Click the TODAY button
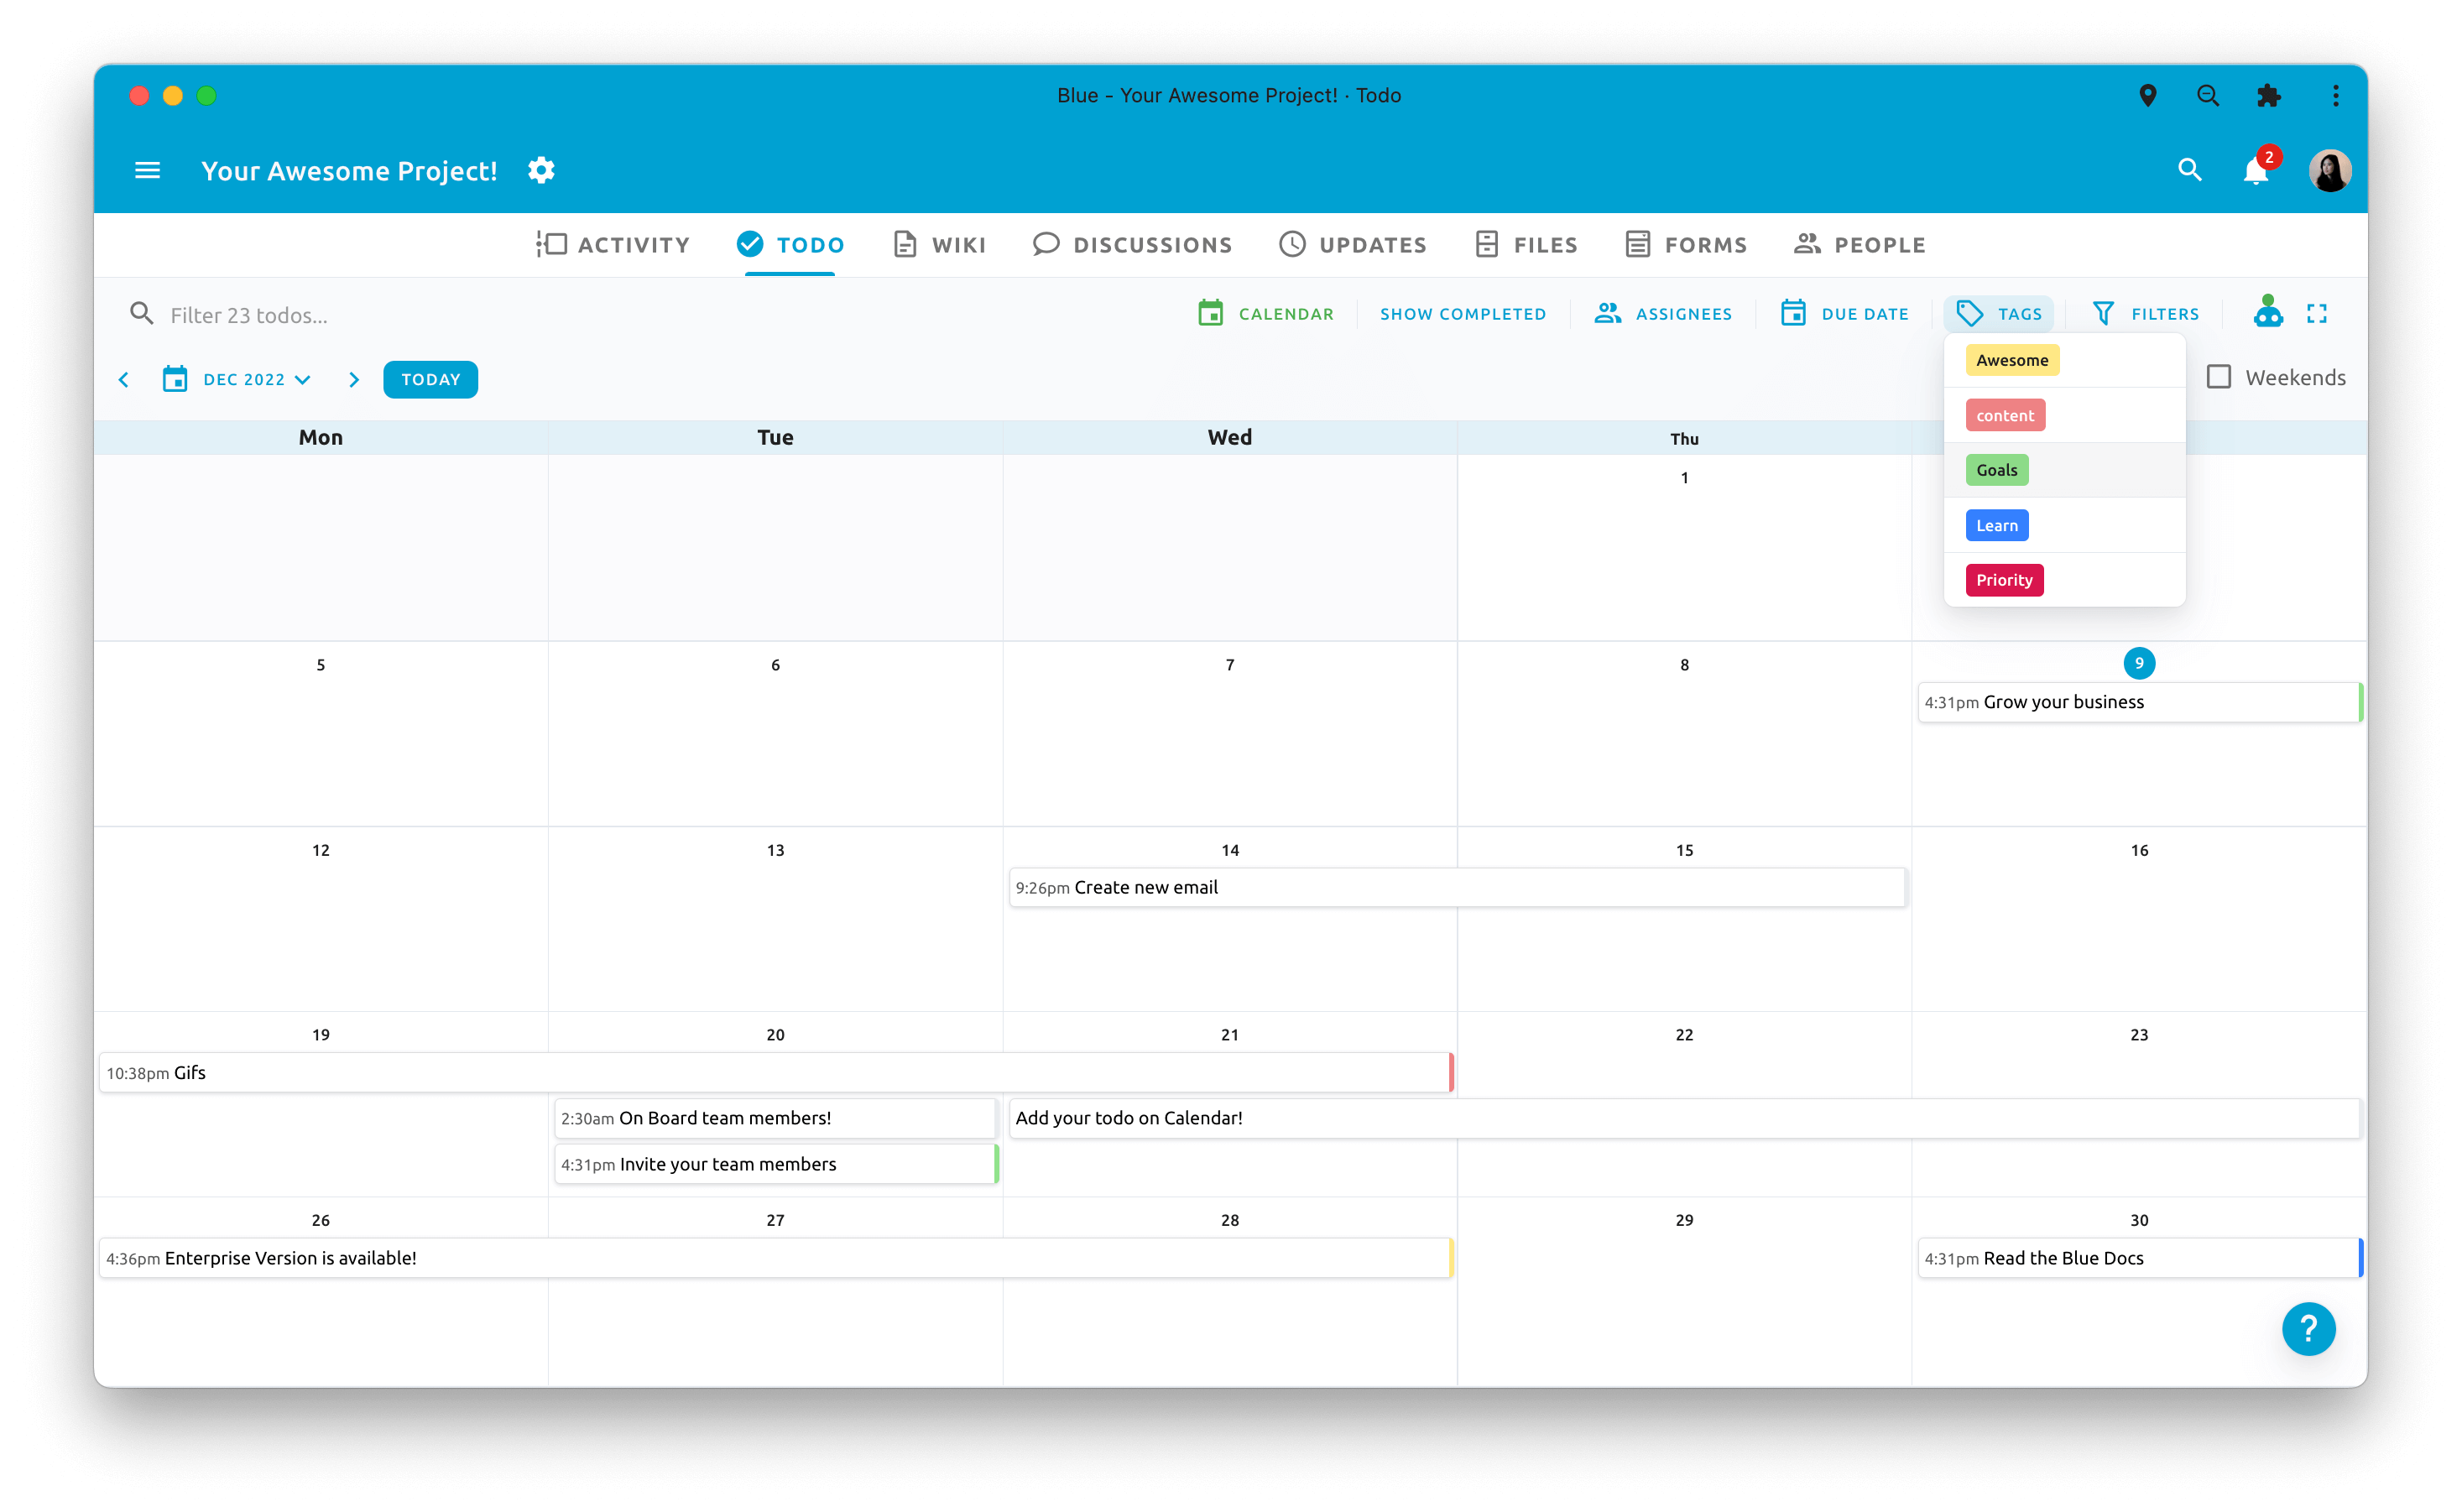Image resolution: width=2462 pixels, height=1512 pixels. (x=430, y=379)
